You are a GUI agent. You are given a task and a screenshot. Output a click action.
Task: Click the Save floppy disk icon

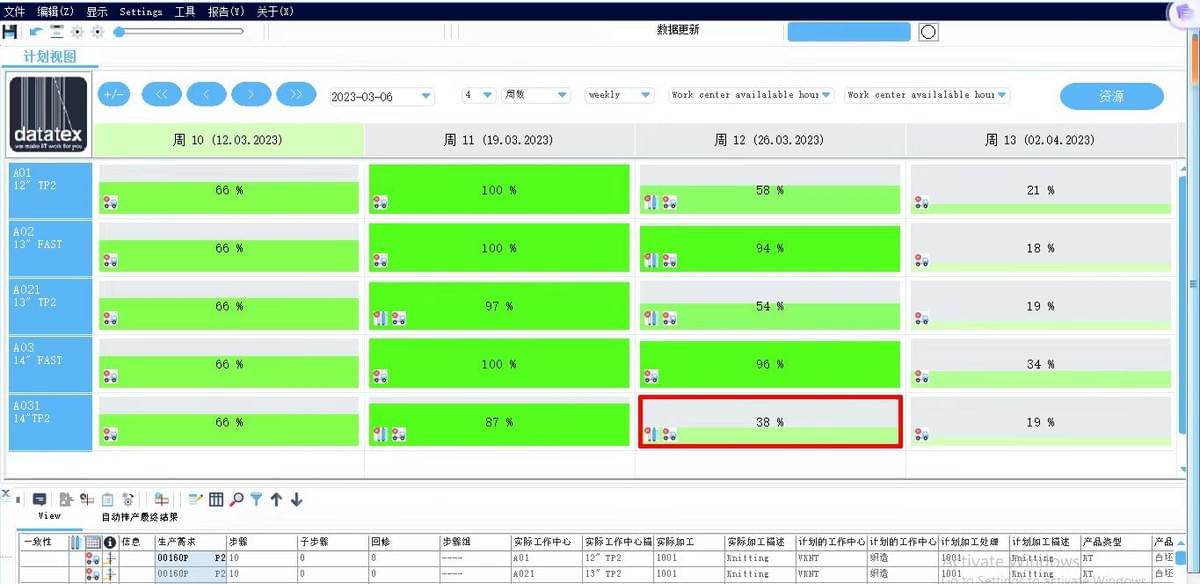tap(9, 31)
